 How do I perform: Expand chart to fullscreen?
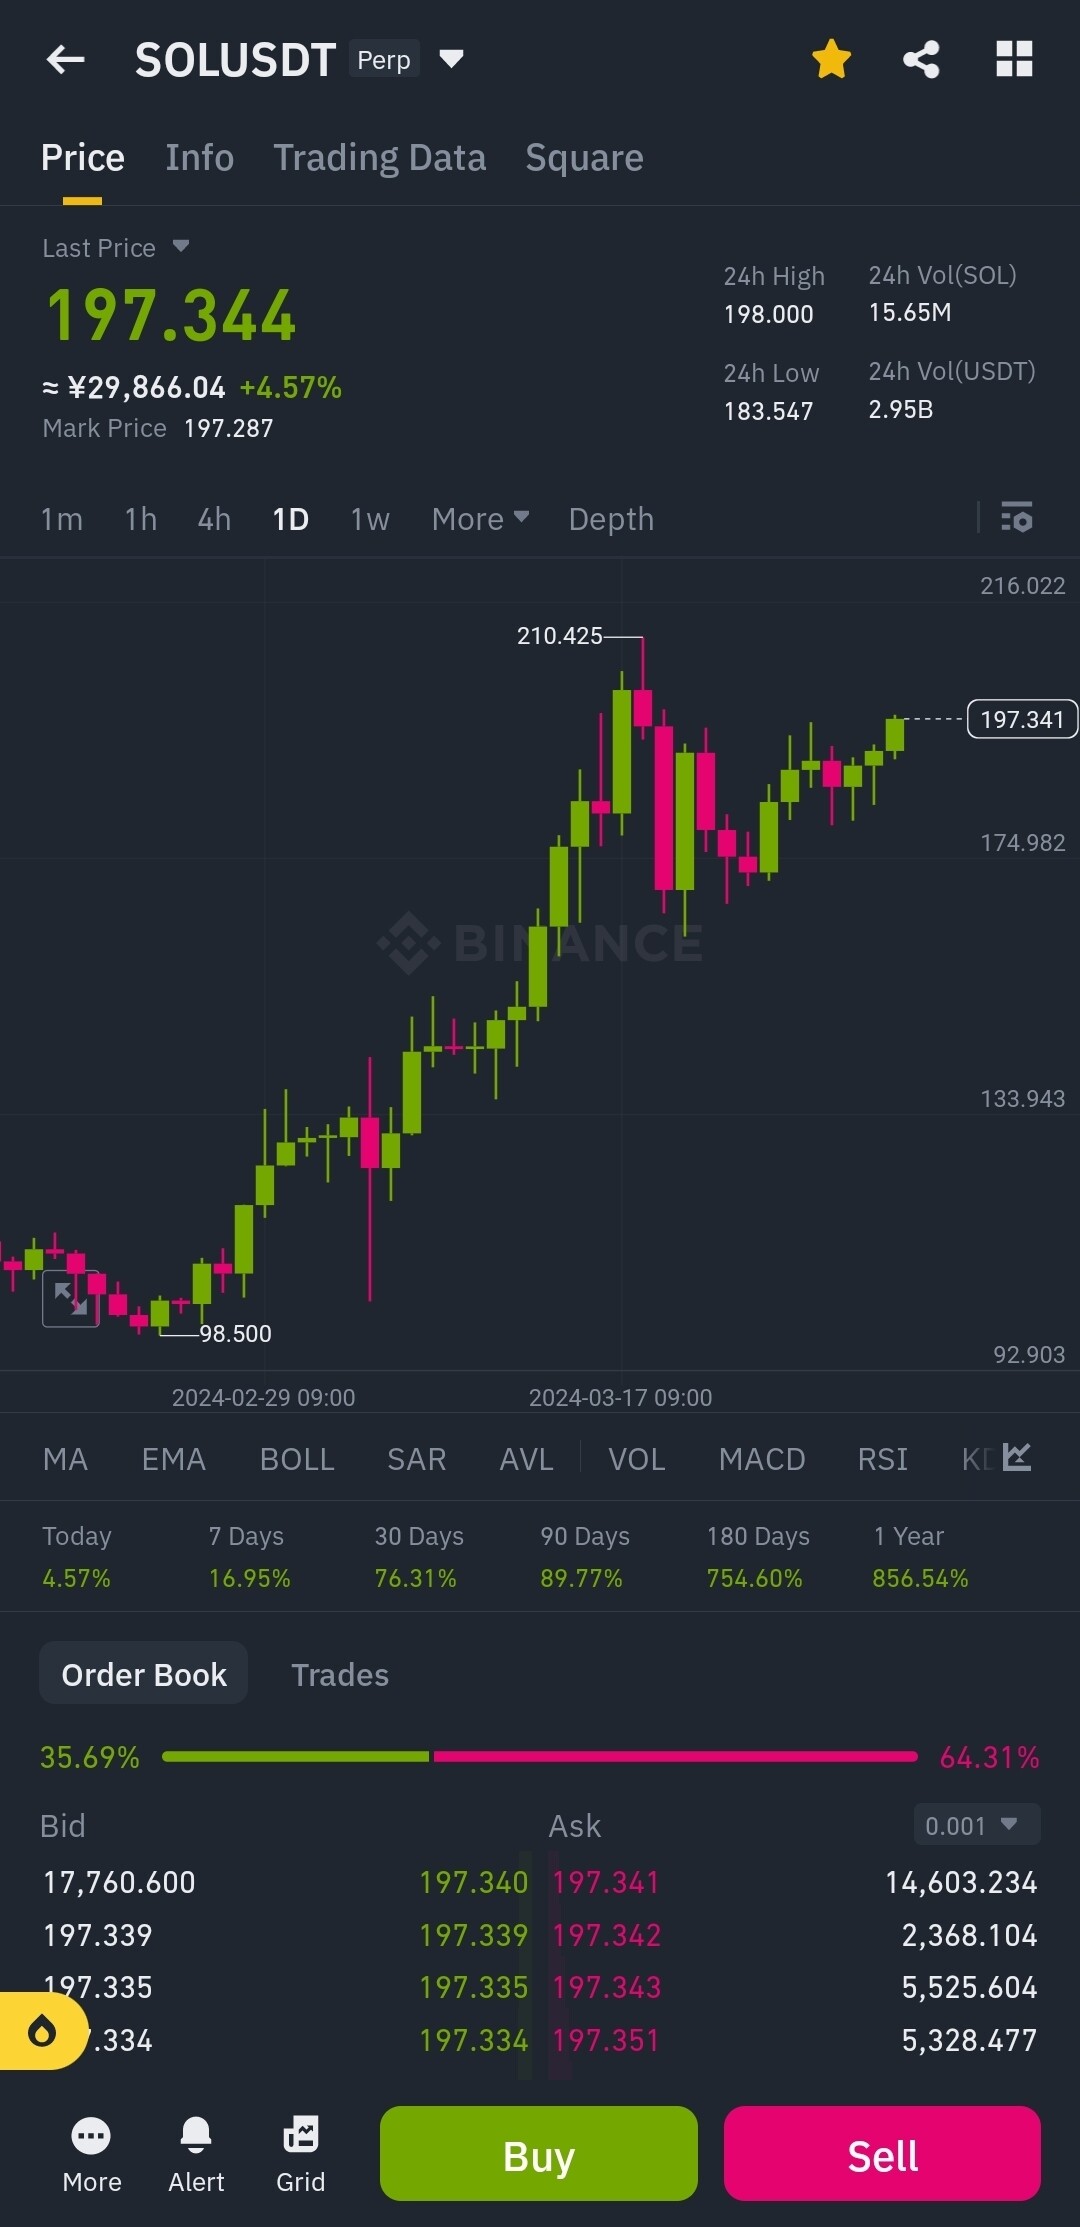pyautogui.click(x=70, y=1298)
